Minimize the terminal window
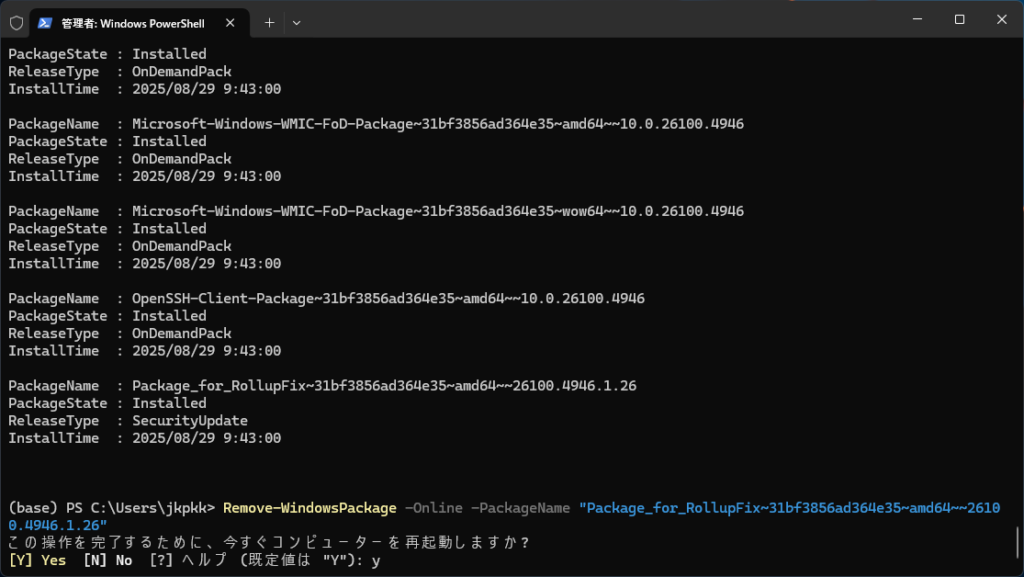1024x577 pixels. pyautogui.click(x=918, y=19)
